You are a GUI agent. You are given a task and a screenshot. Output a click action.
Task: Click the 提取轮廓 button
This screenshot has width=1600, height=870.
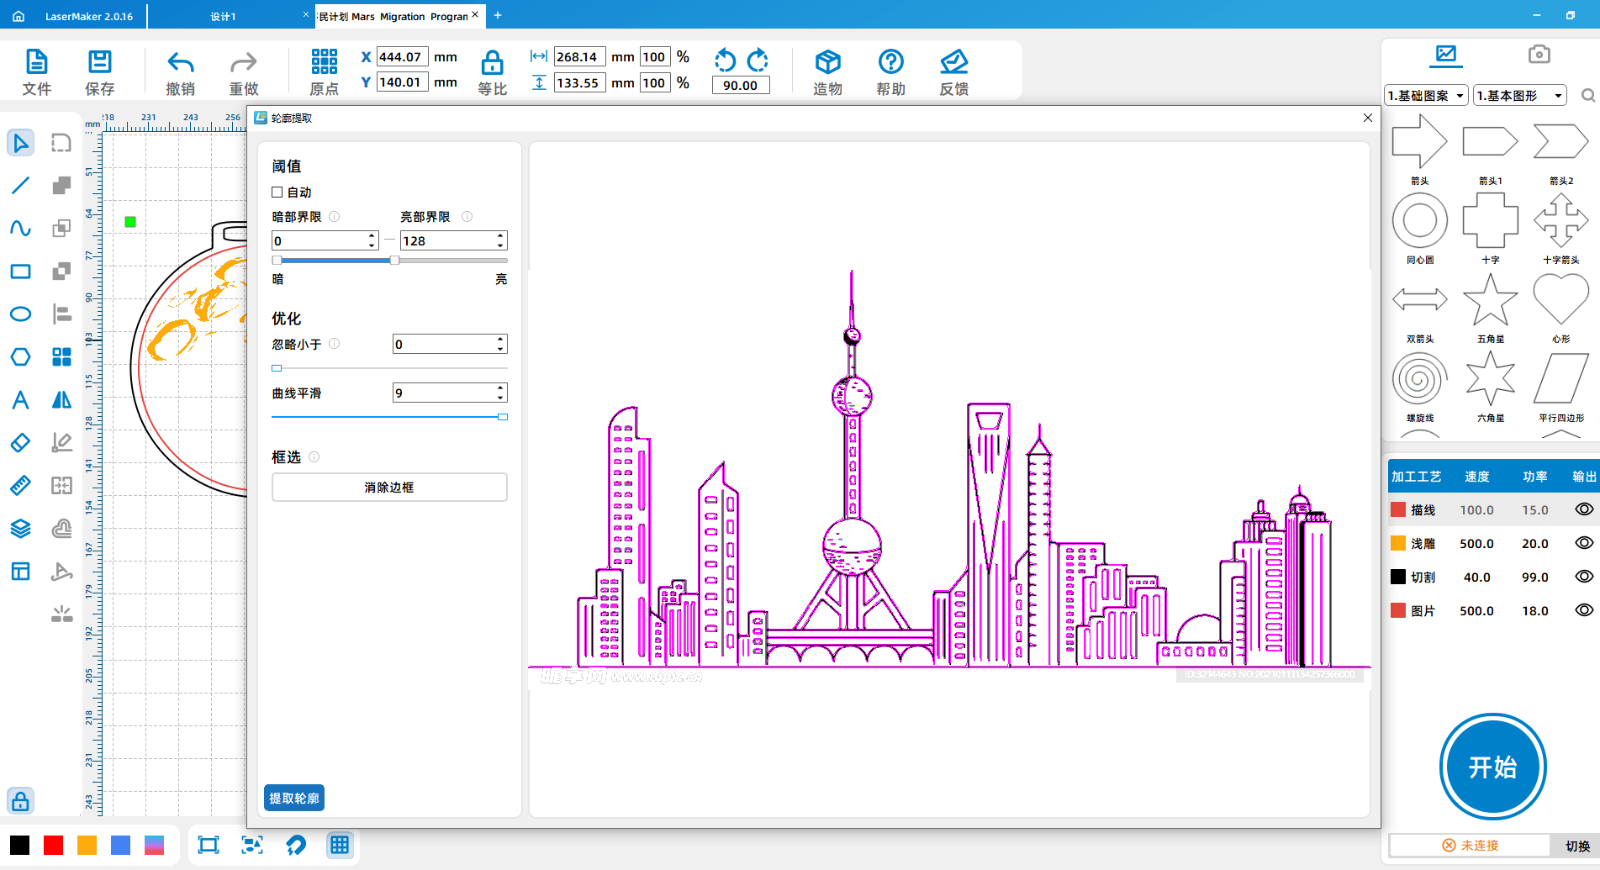pos(294,798)
